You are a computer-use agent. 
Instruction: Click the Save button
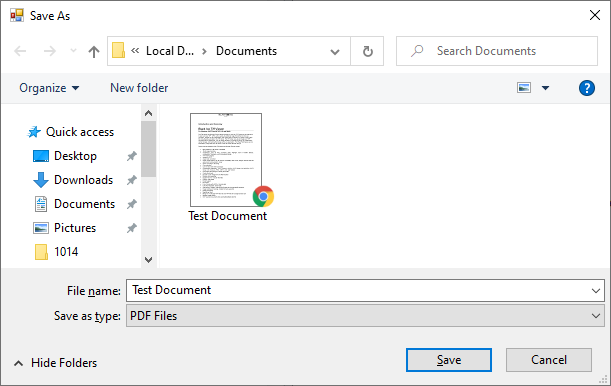[449, 360]
